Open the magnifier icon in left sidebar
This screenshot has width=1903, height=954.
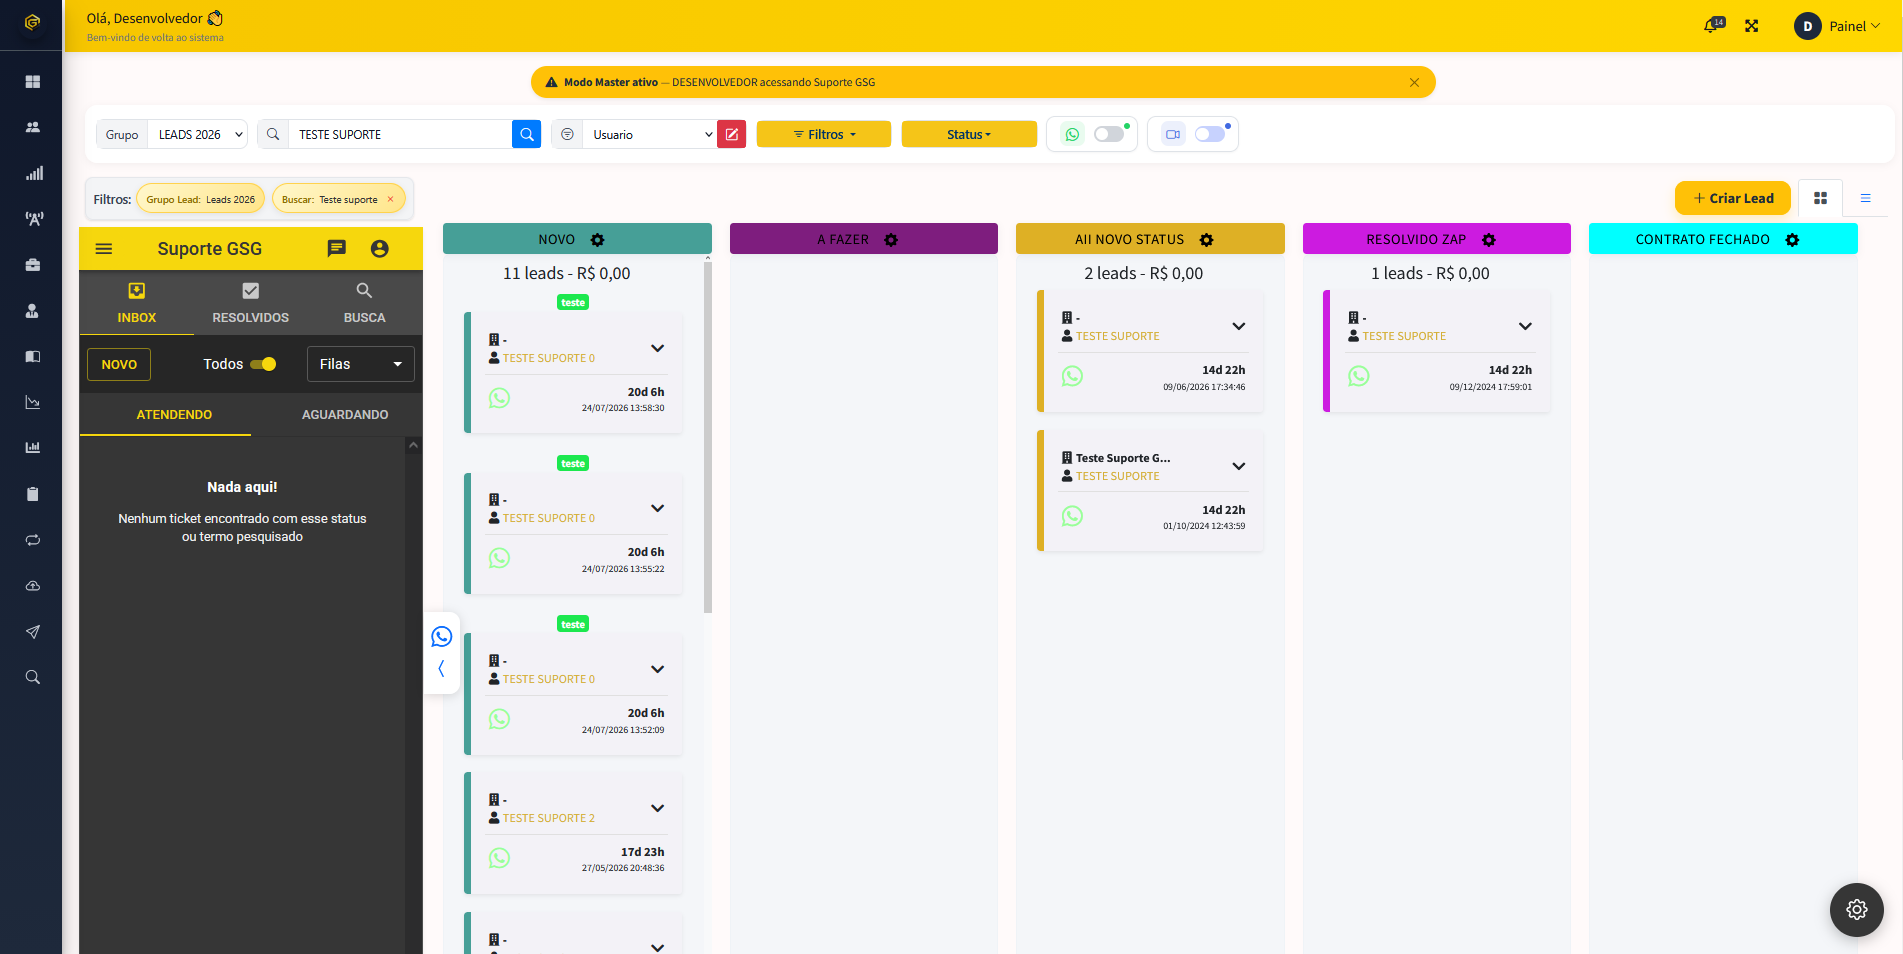33,677
